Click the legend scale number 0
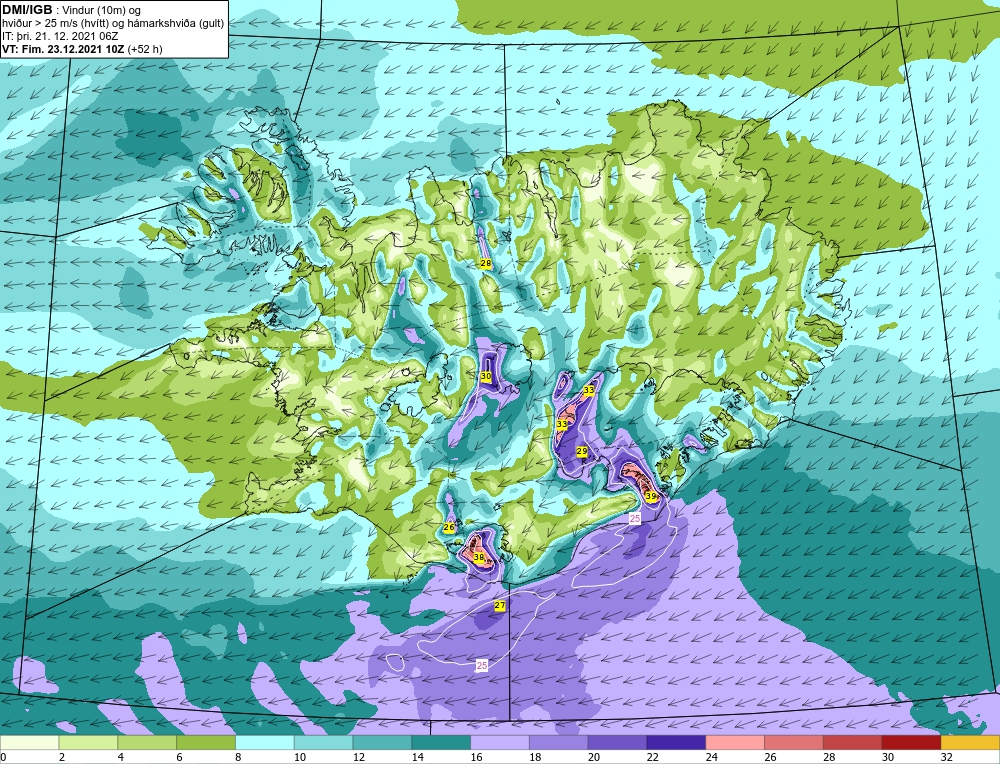The image size is (1000, 764). 4,757
